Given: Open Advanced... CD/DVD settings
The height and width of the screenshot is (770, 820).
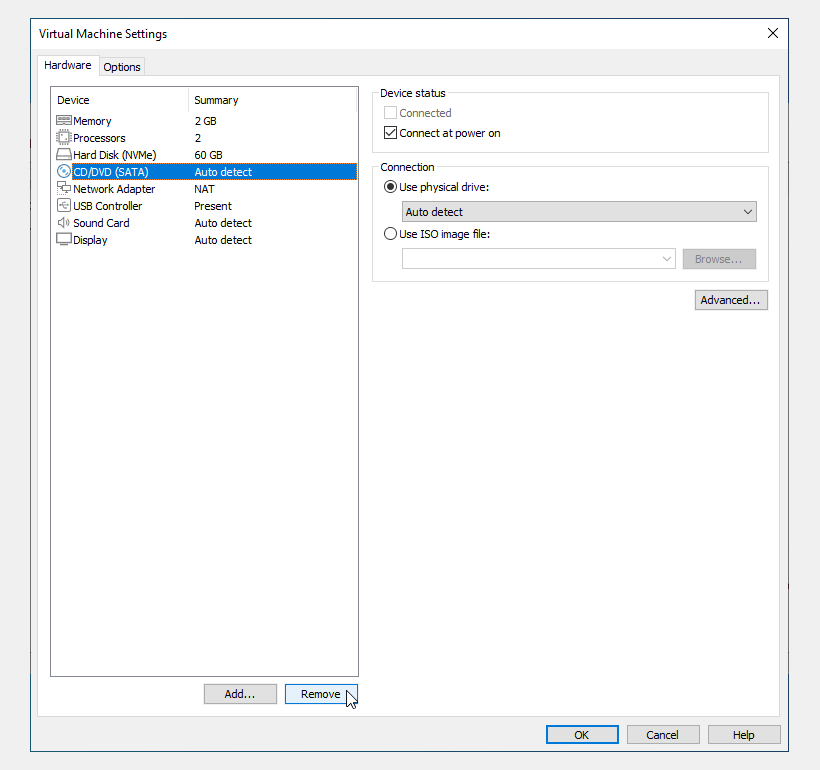Looking at the screenshot, I should pyautogui.click(x=731, y=300).
